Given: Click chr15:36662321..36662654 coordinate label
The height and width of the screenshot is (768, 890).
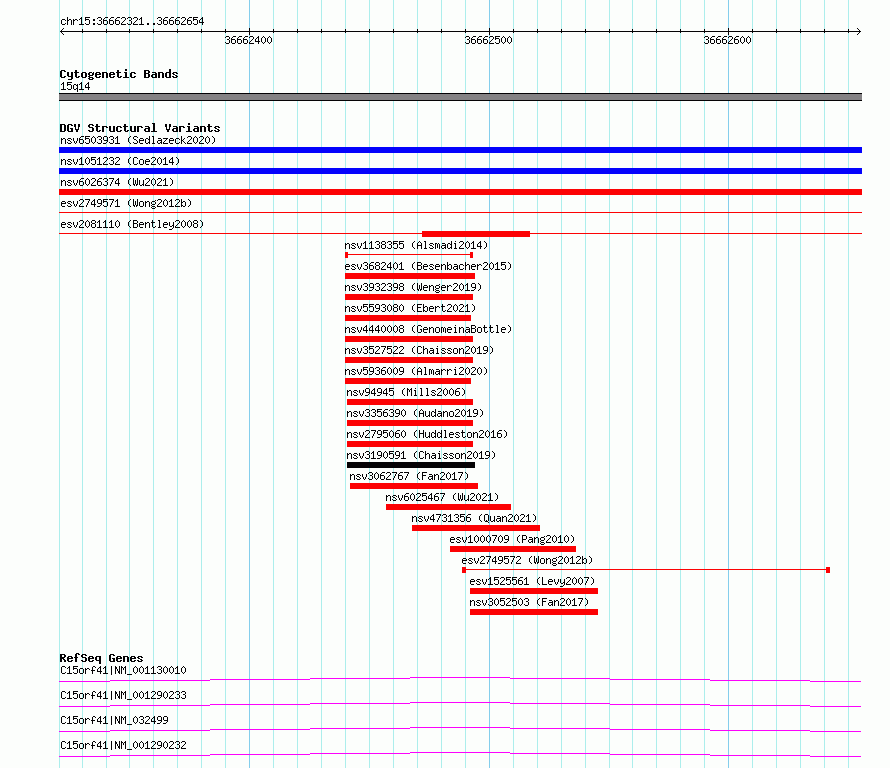Looking at the screenshot, I should pos(132,22).
